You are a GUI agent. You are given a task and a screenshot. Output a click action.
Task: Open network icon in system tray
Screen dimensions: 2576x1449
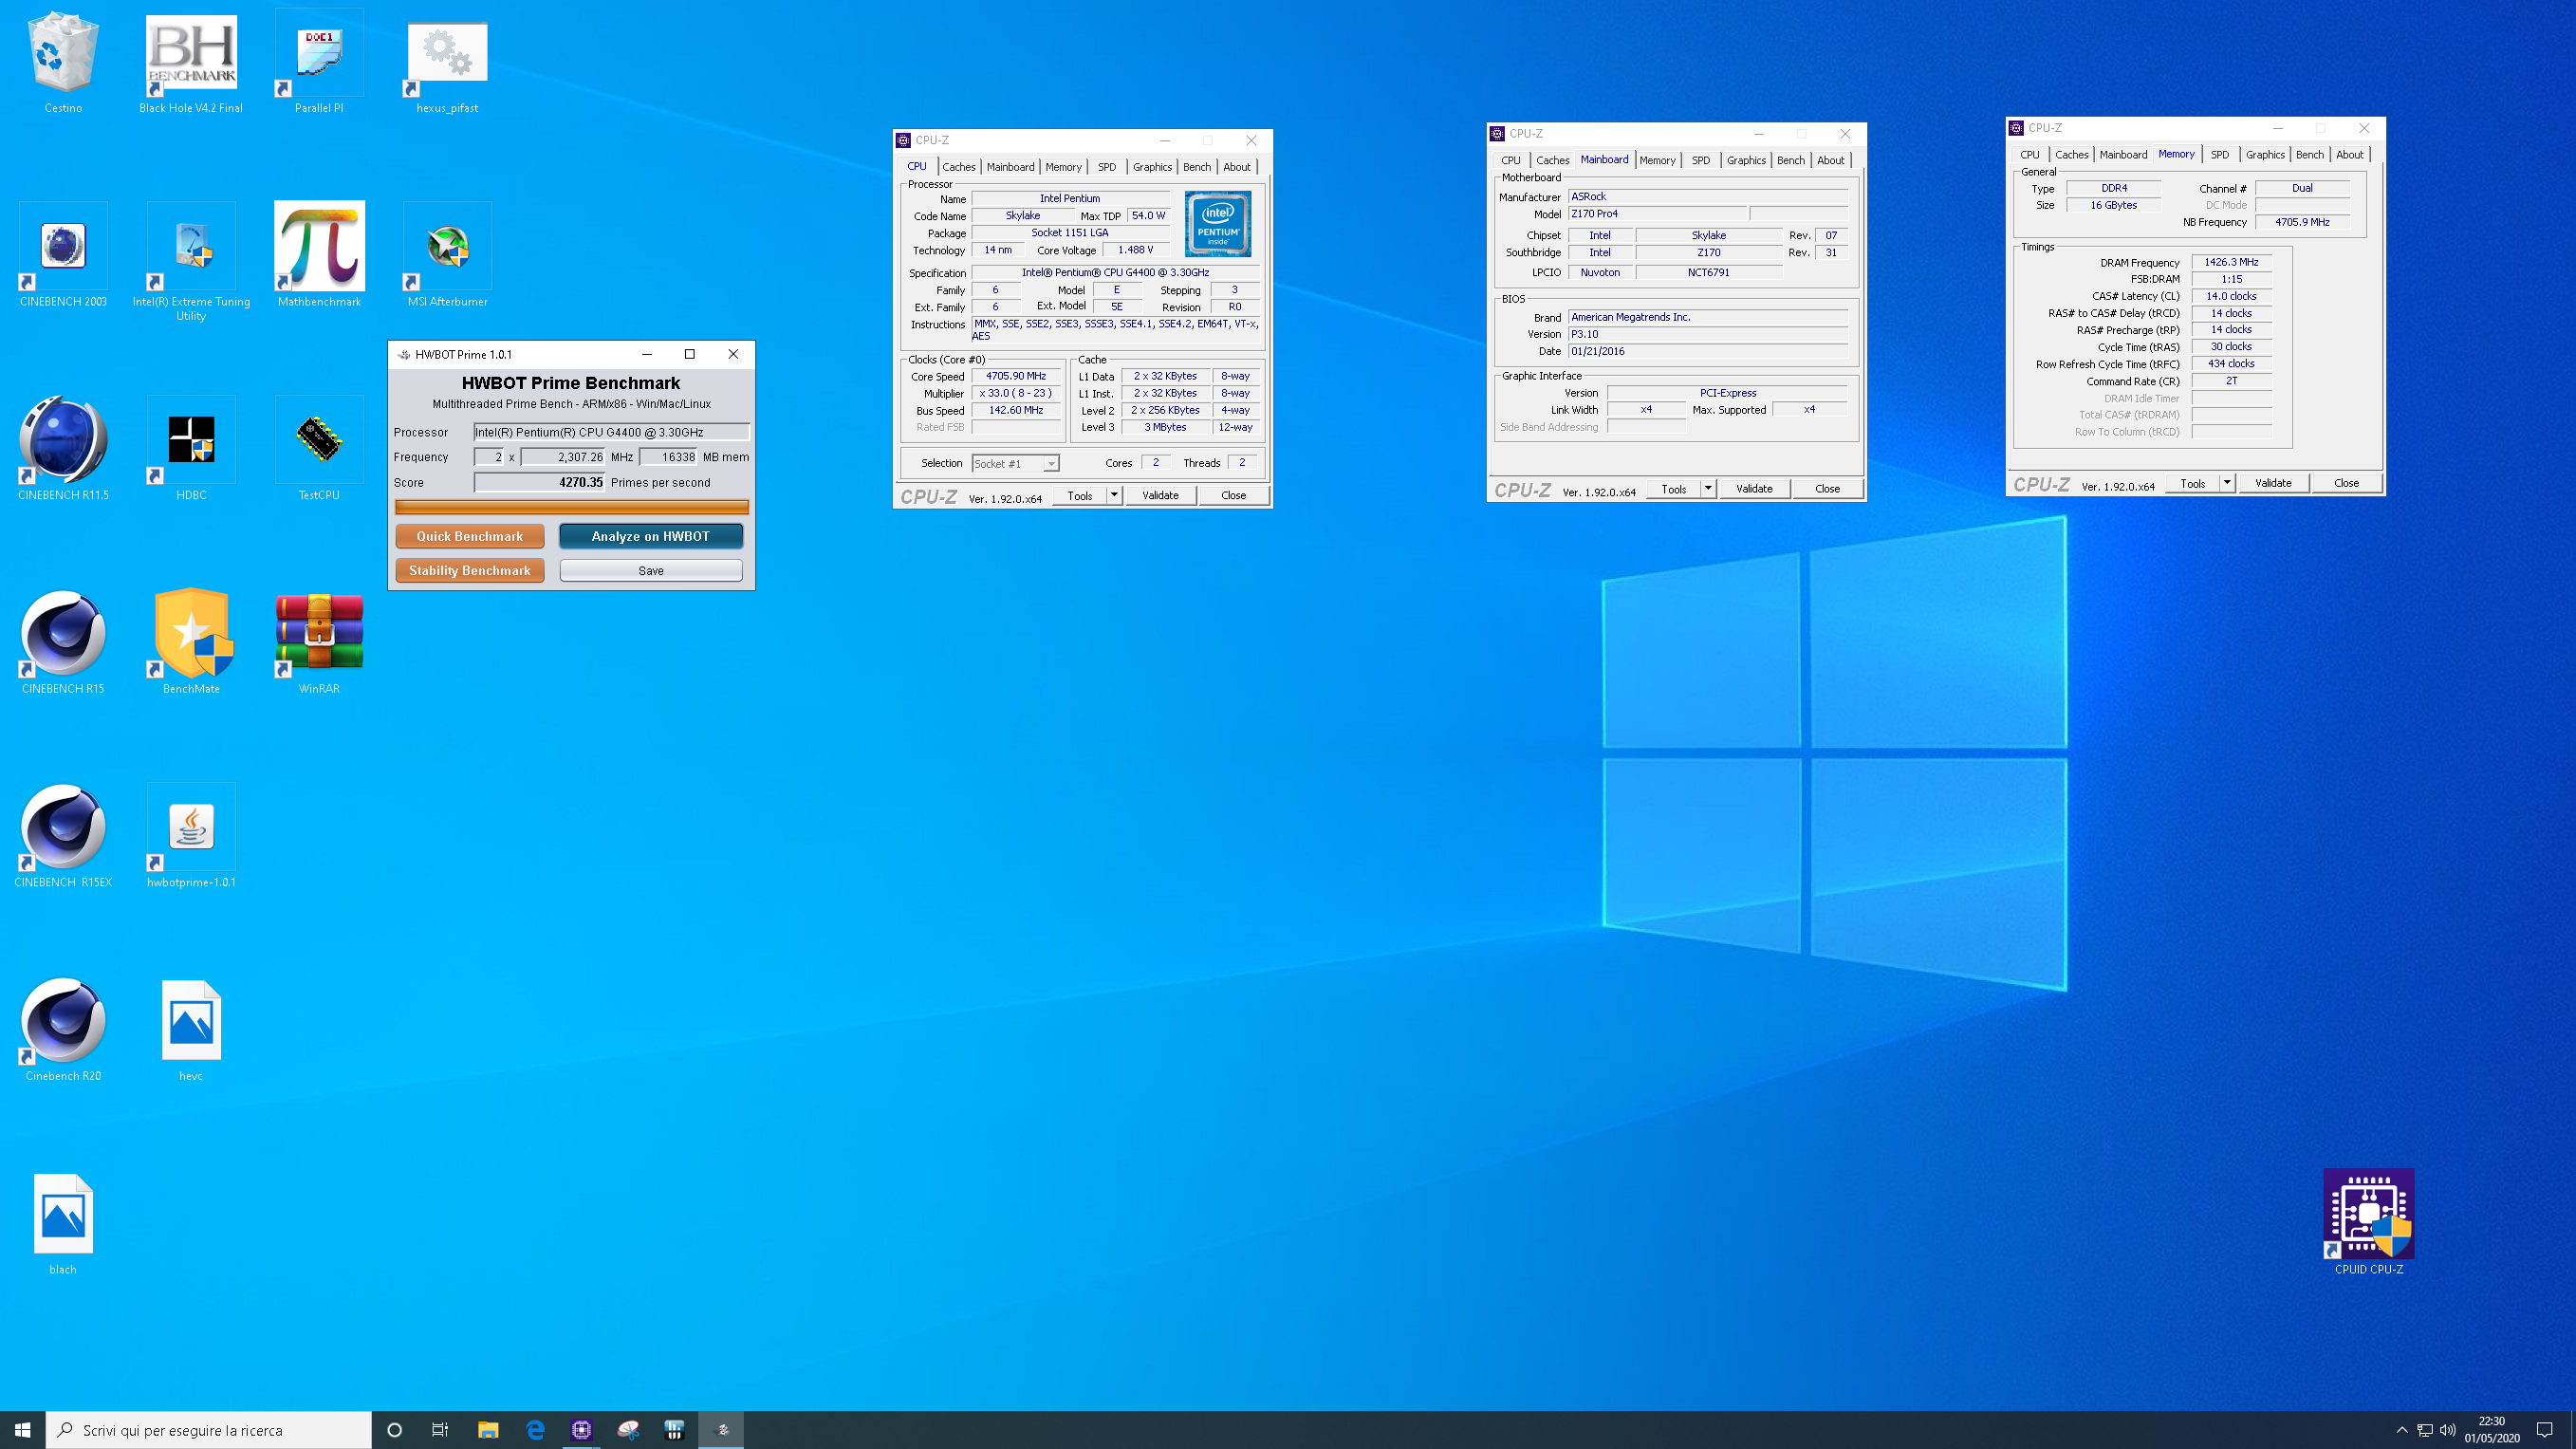coord(2425,1430)
